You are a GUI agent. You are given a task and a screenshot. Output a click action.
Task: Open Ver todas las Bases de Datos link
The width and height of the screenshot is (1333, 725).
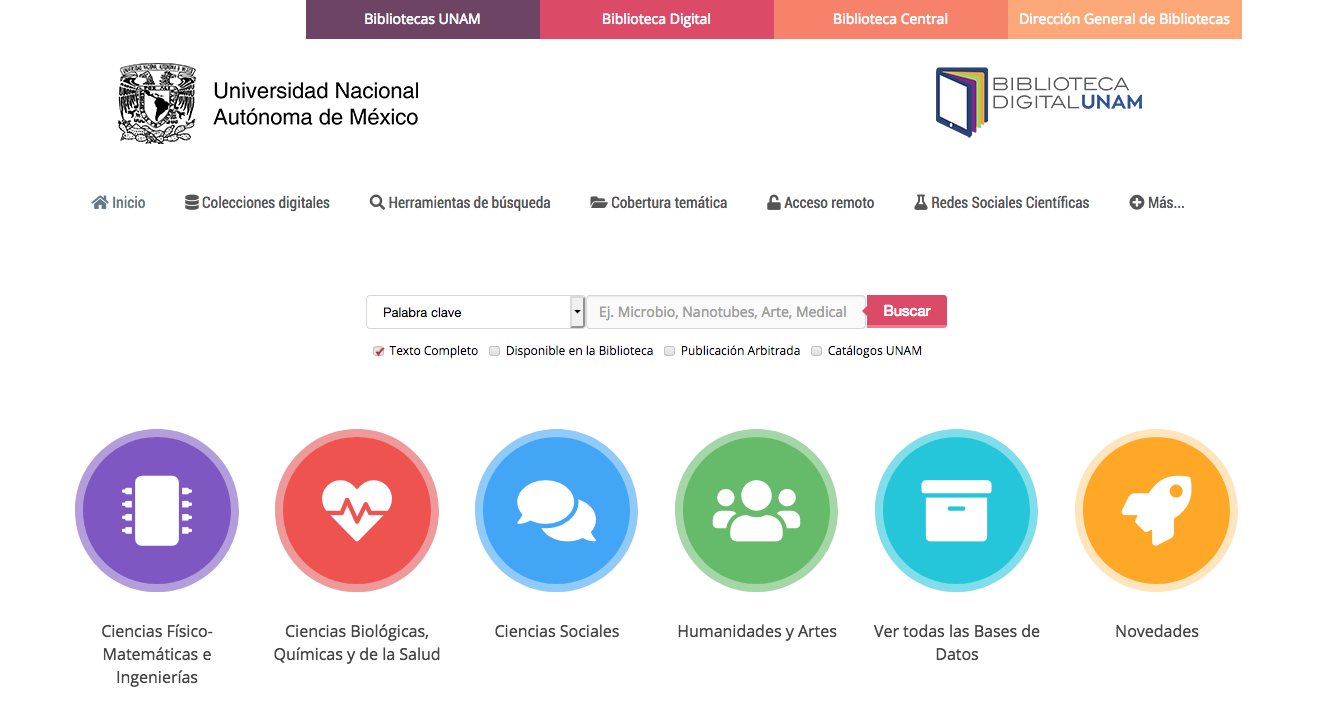click(x=957, y=643)
